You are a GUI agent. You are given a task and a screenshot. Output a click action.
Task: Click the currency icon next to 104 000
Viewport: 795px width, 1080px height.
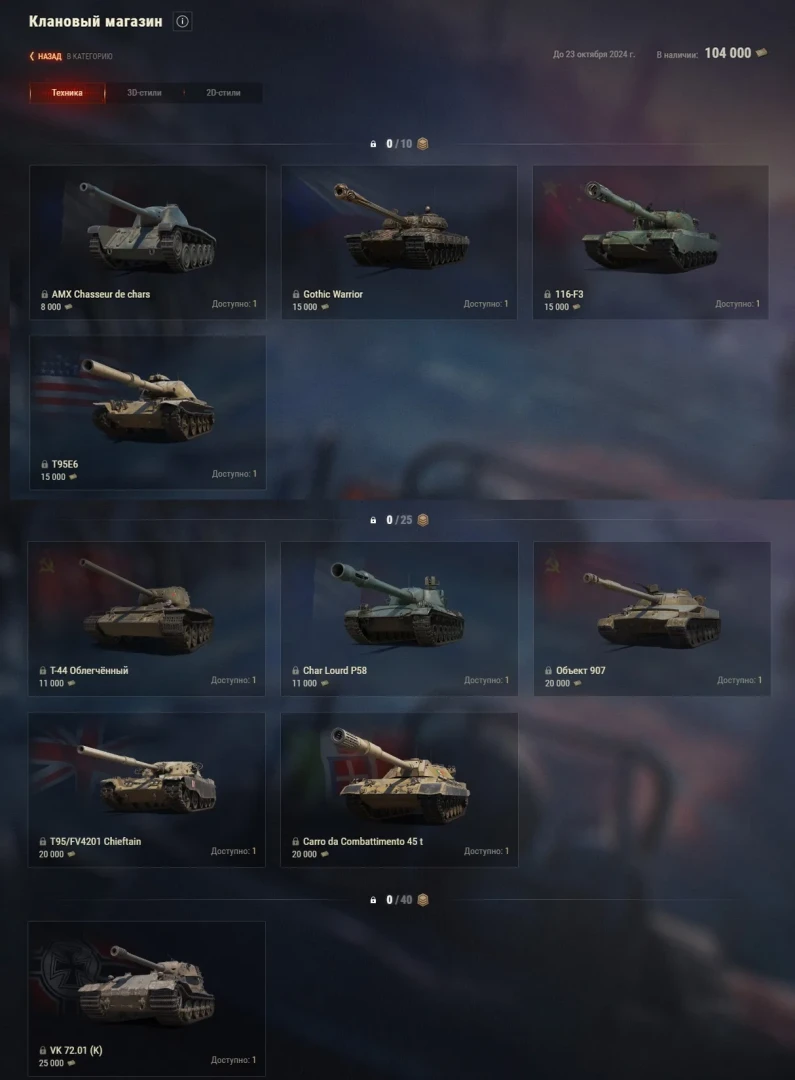point(761,53)
